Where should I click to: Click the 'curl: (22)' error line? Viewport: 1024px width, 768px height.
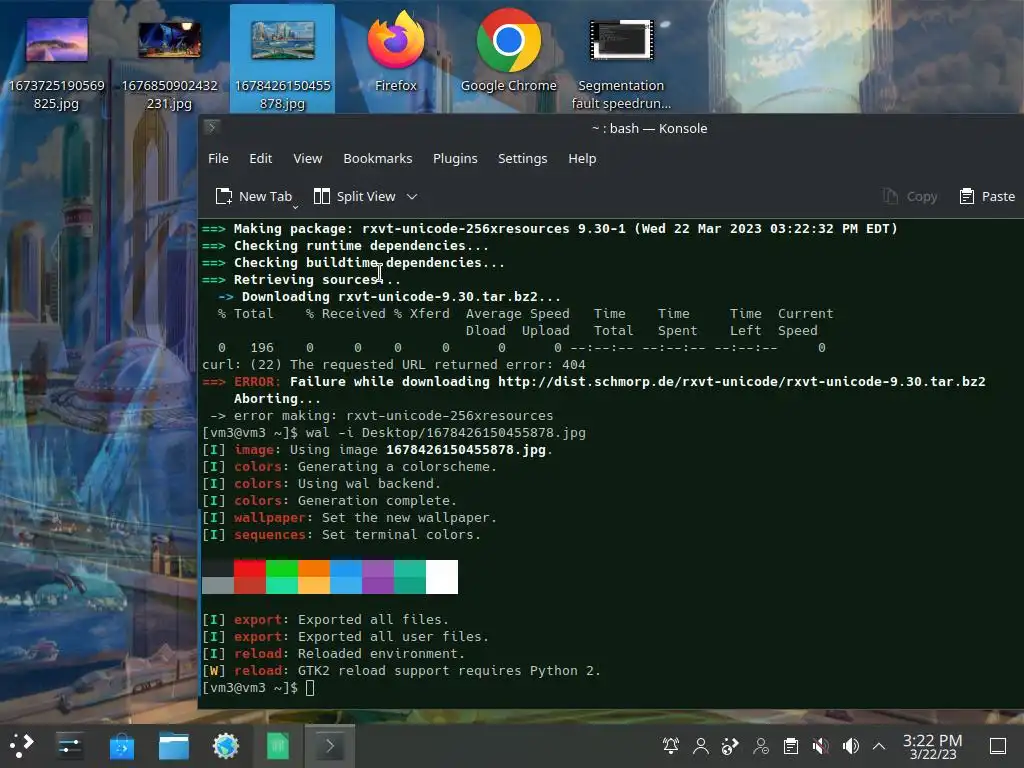[x=394, y=364]
